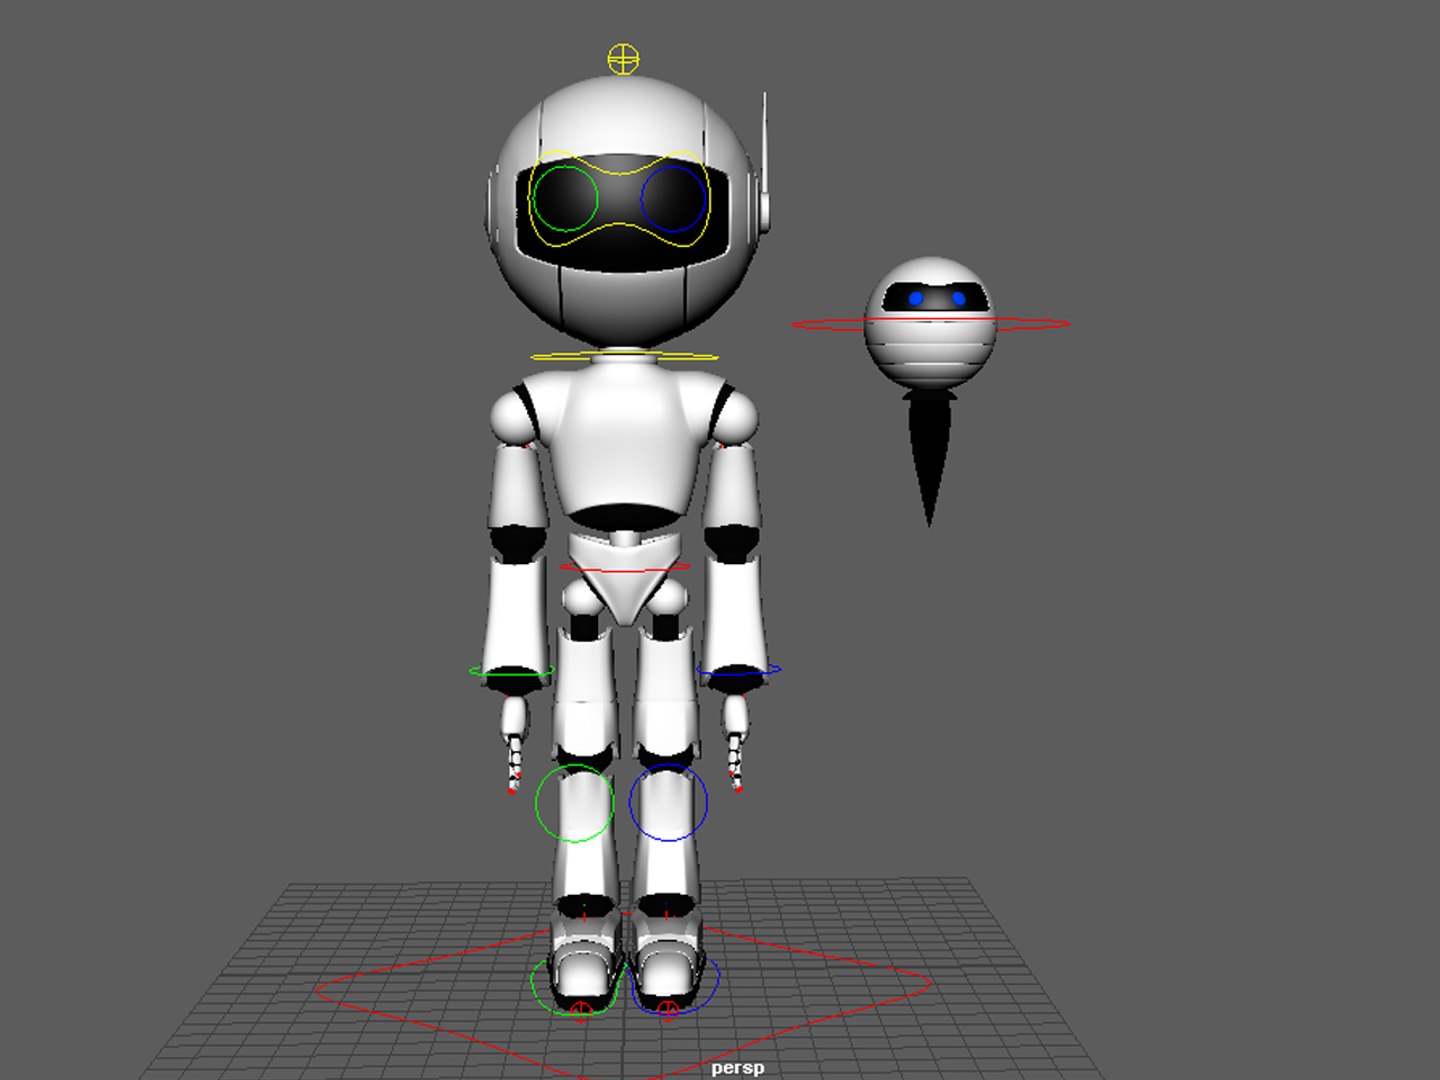Image resolution: width=1440 pixels, height=1080 pixels.
Task: Select the small floating robot's black spike
Action: click(x=930, y=457)
